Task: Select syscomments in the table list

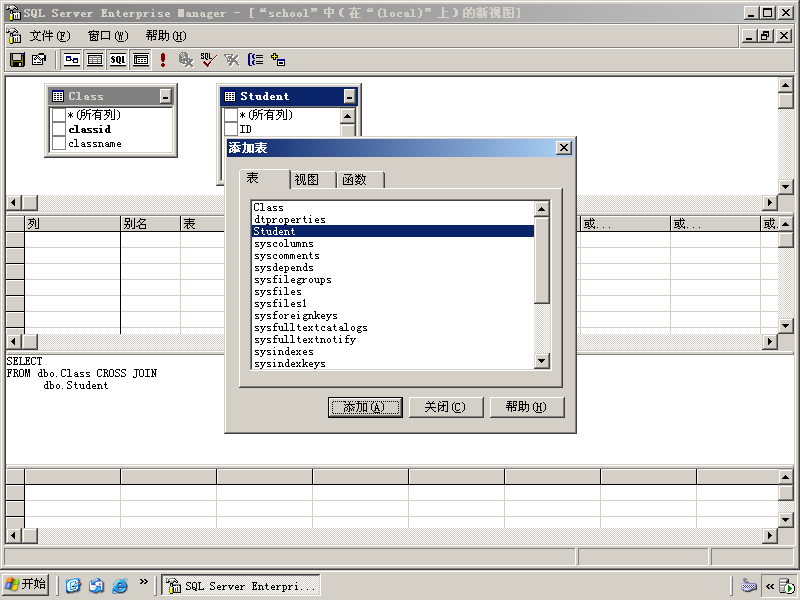Action: (393, 255)
